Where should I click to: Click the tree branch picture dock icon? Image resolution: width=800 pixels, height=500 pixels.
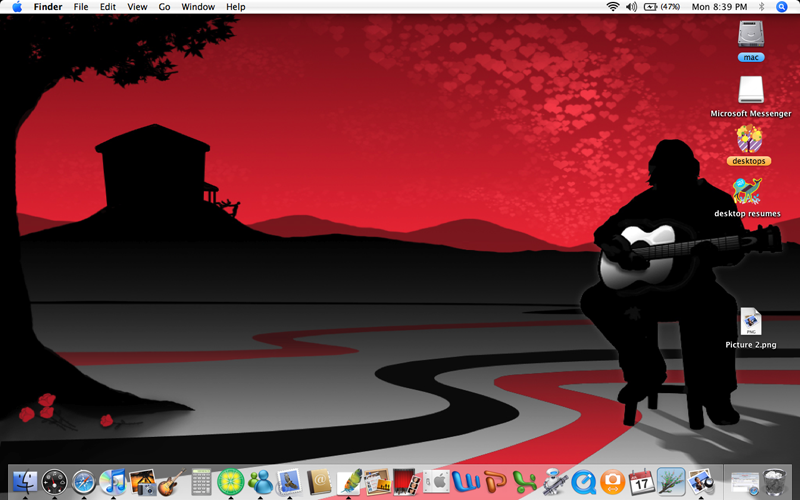[x=671, y=482]
